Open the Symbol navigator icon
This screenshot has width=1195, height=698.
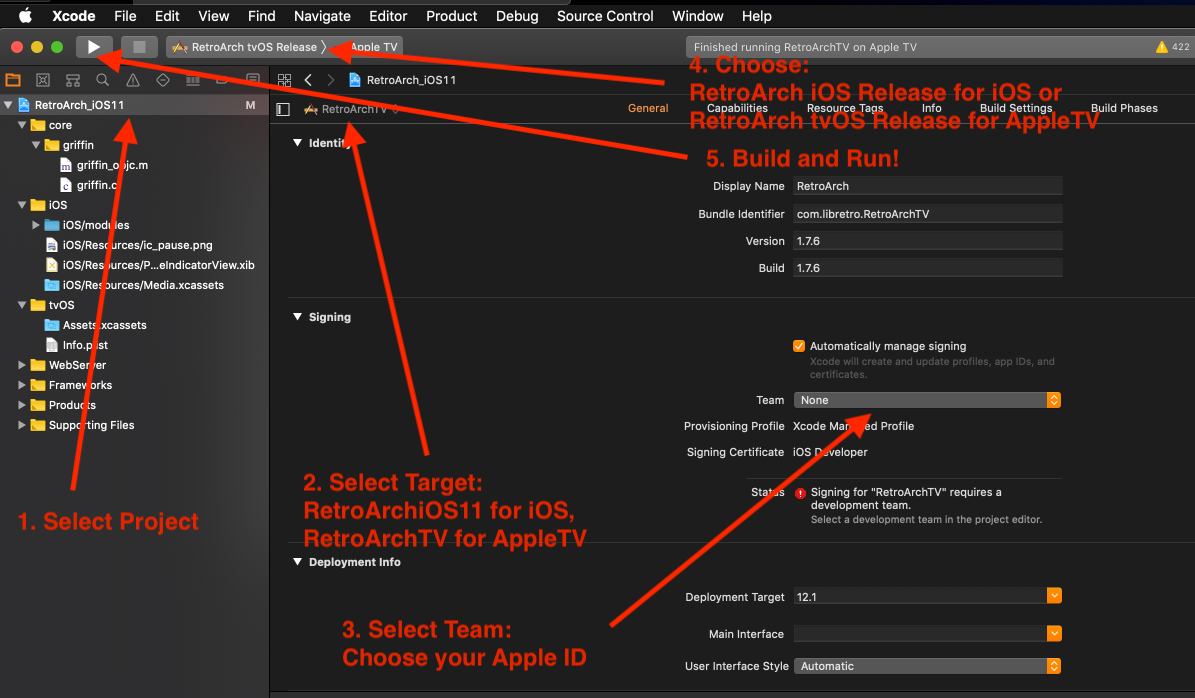click(72, 80)
